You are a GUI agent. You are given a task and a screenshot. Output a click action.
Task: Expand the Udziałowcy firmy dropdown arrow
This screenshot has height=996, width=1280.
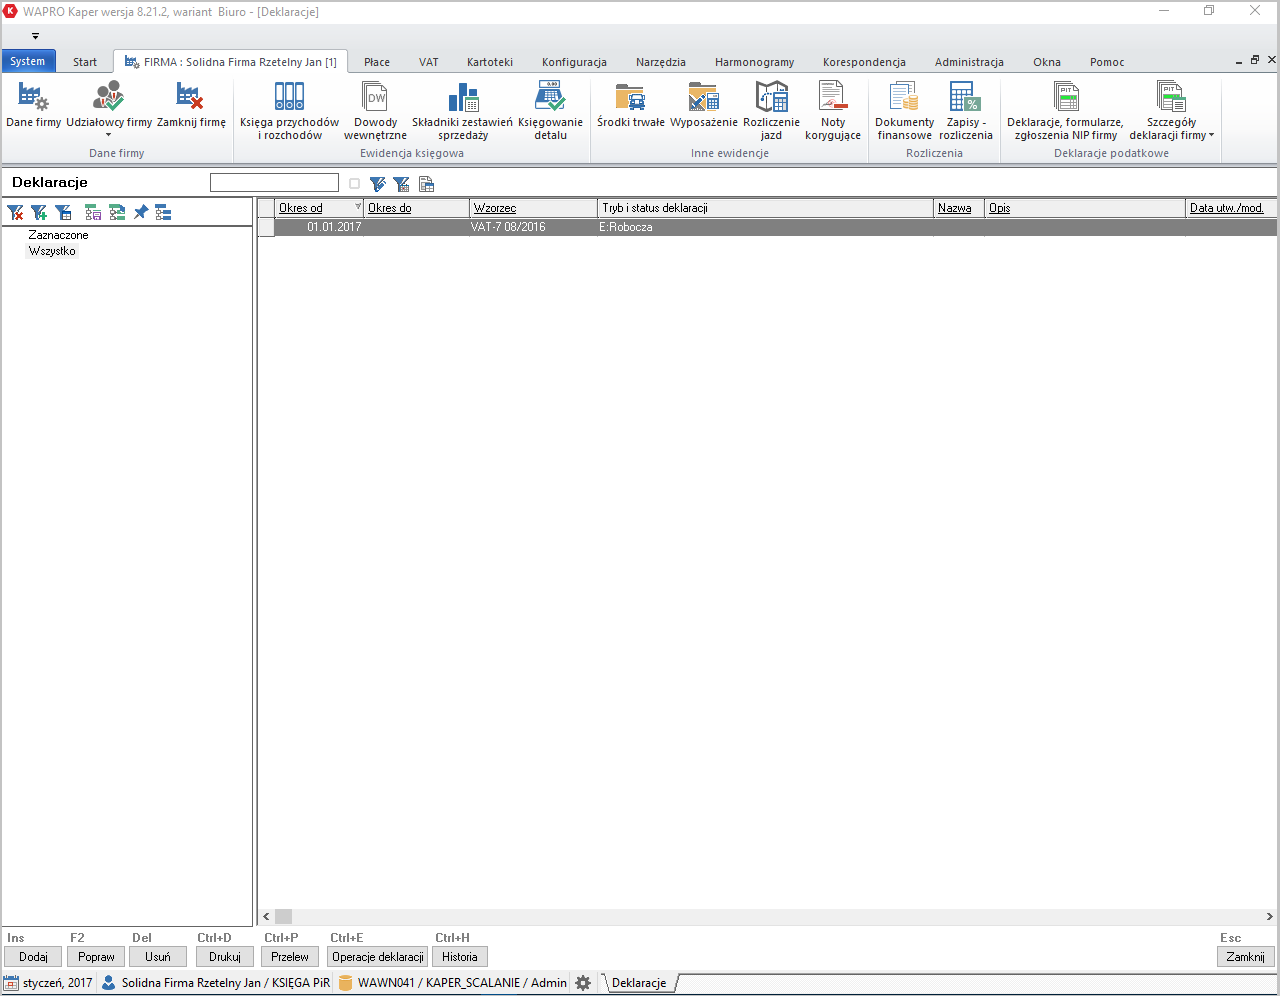(108, 135)
